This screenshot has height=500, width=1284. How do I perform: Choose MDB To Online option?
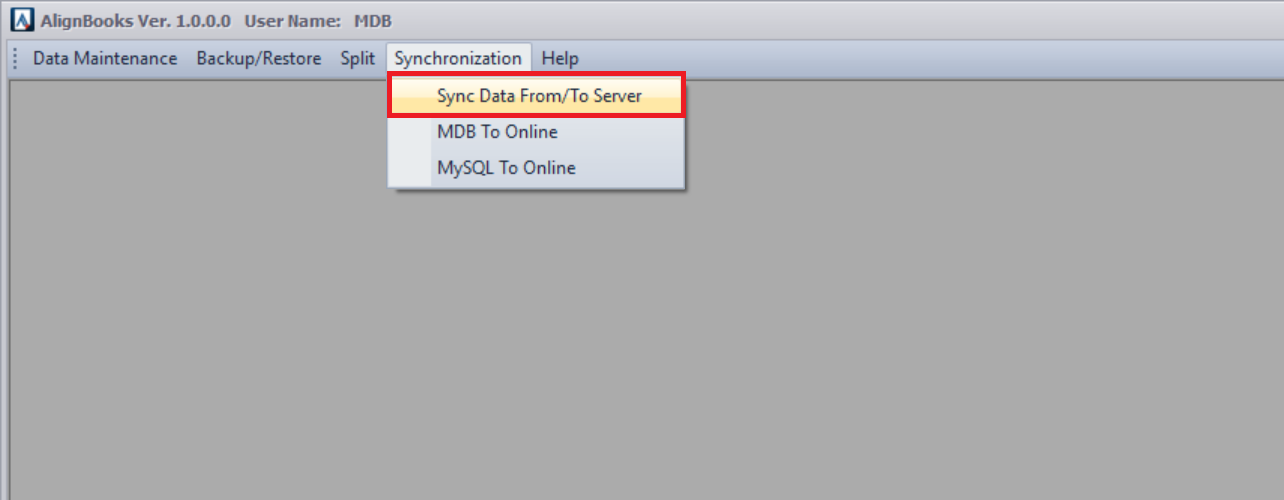(x=536, y=132)
